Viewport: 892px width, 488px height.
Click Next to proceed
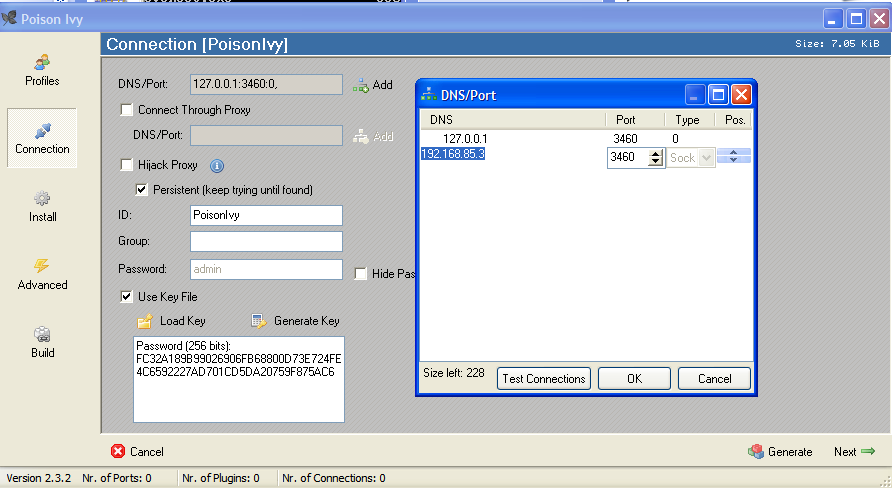855,452
